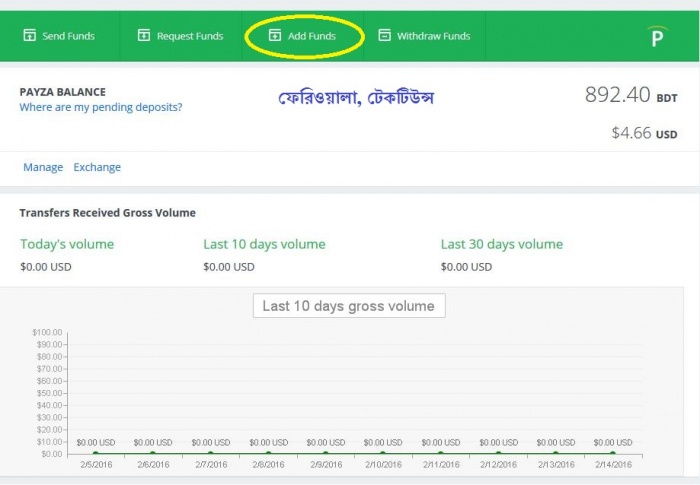Click the Payza P logo
The image size is (700, 485).
tap(657, 37)
